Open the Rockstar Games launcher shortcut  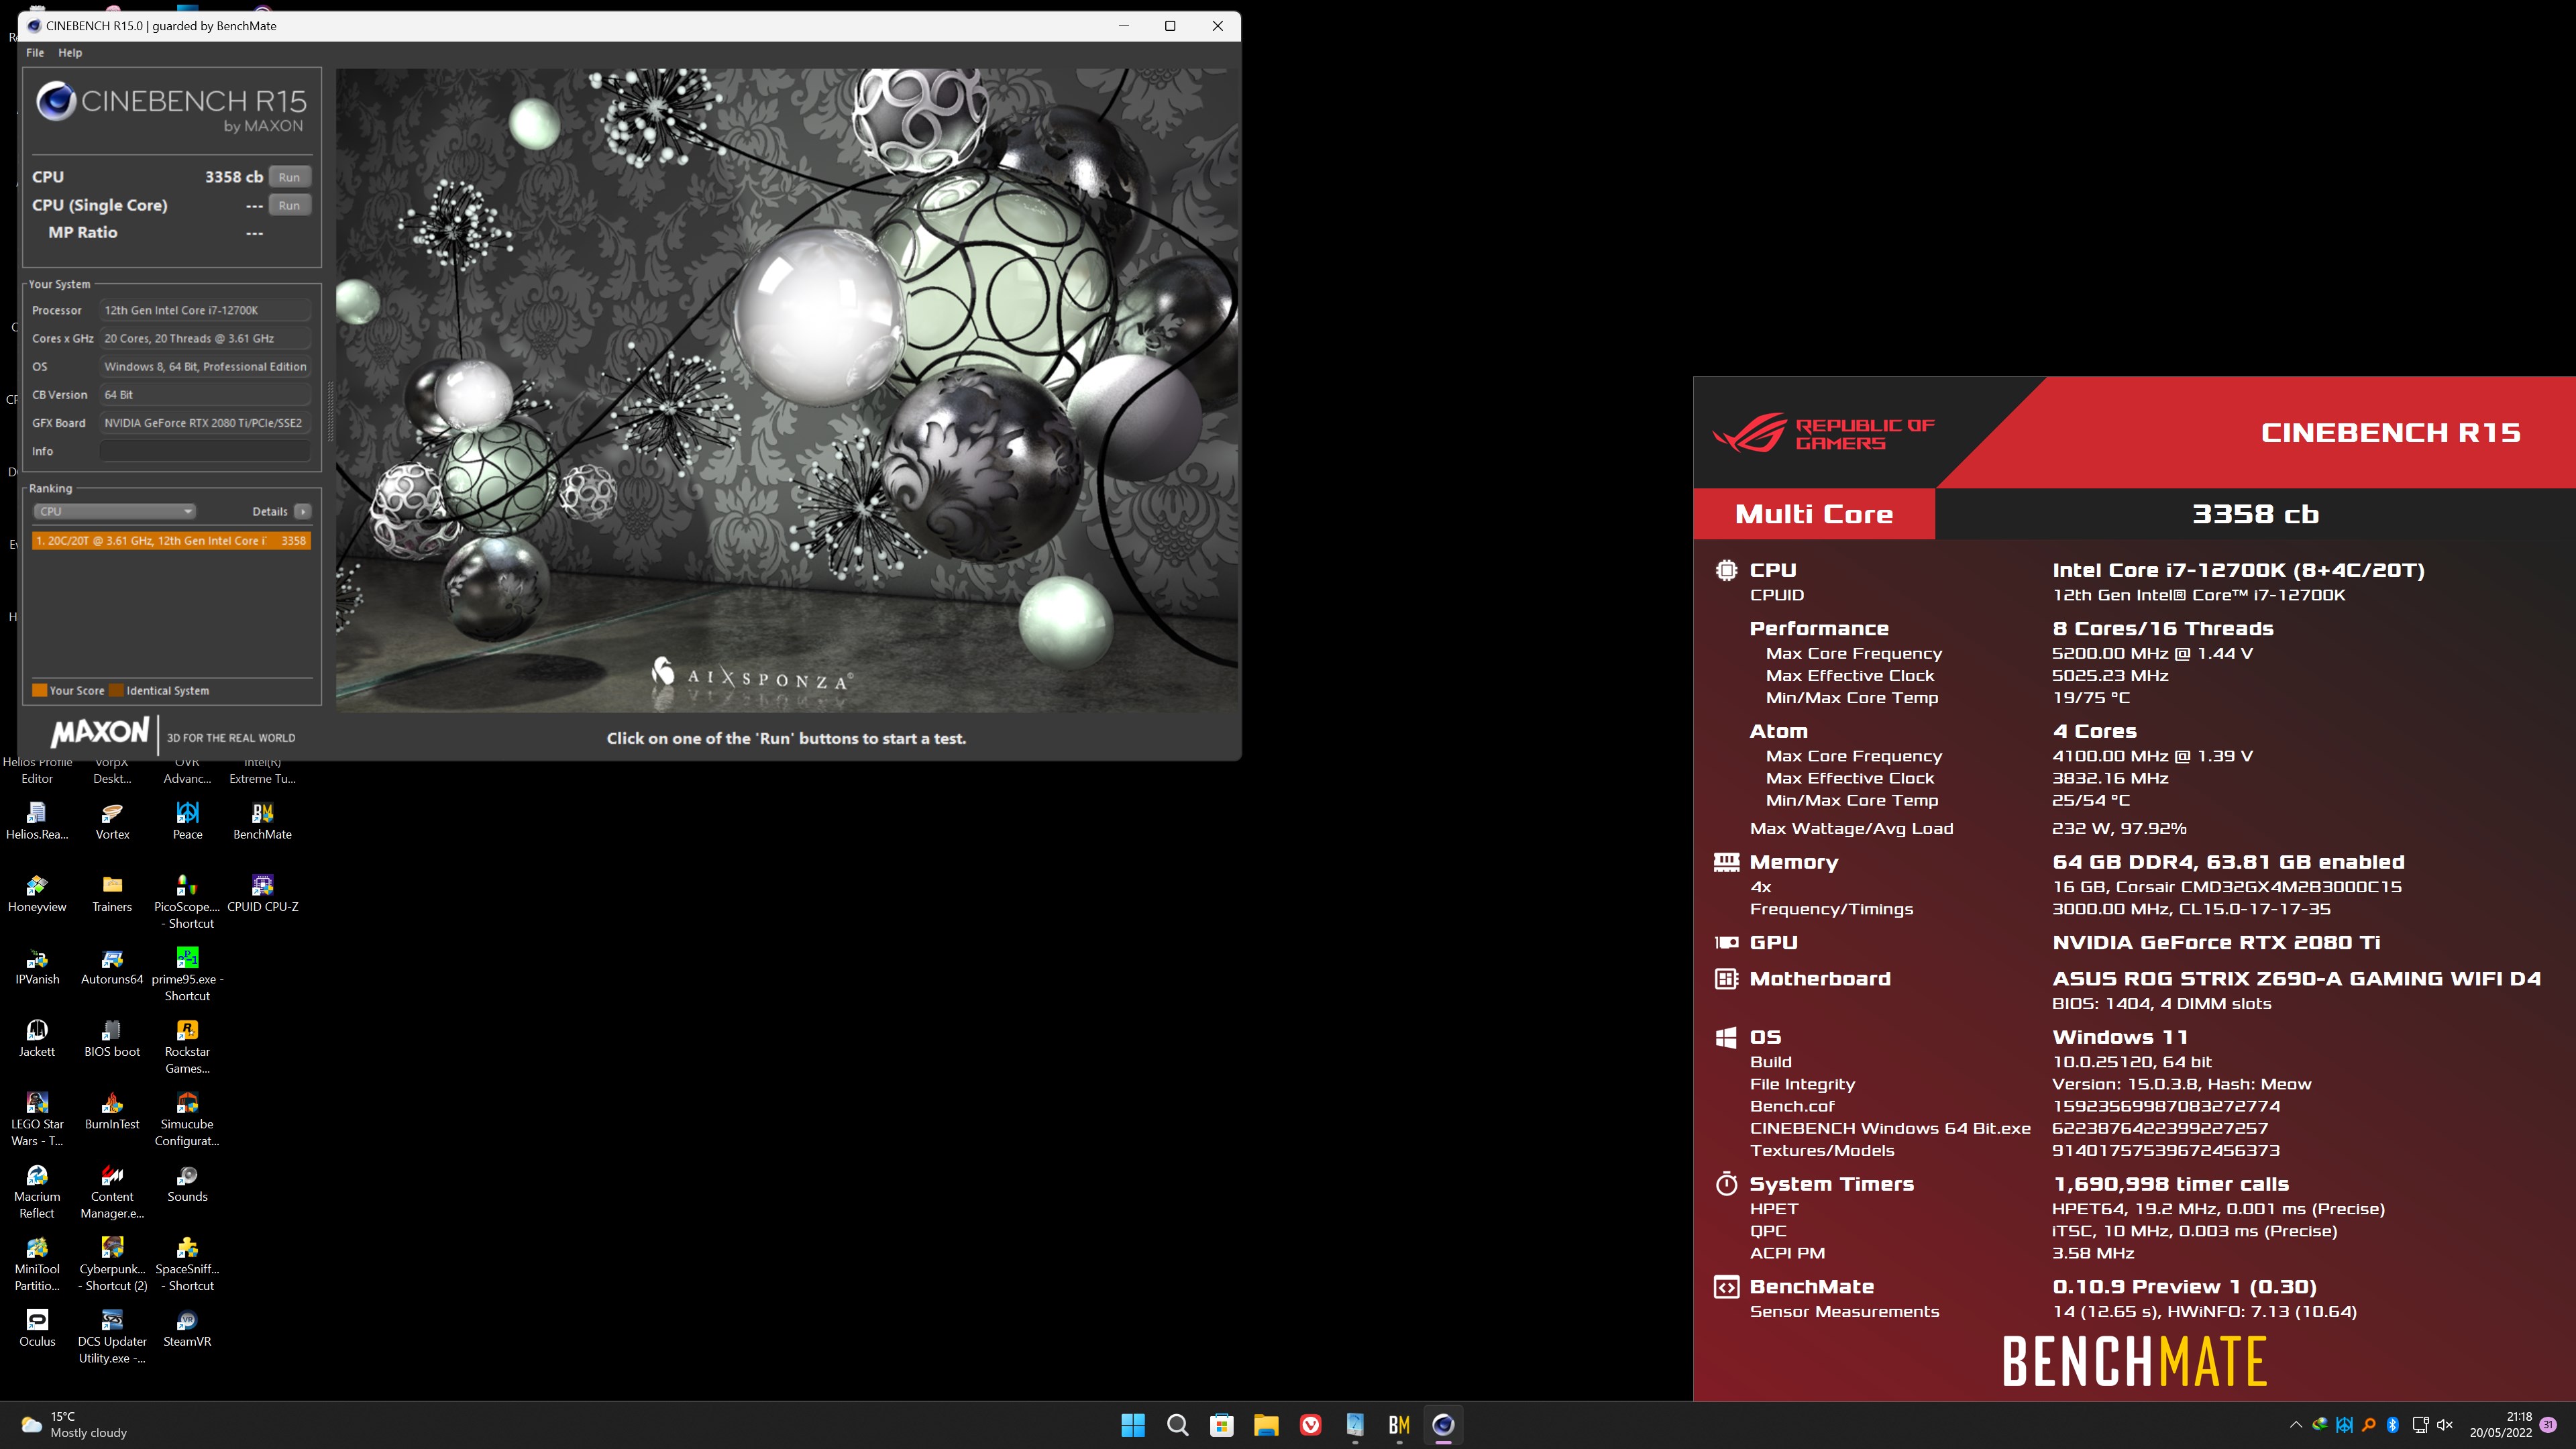point(187,1046)
